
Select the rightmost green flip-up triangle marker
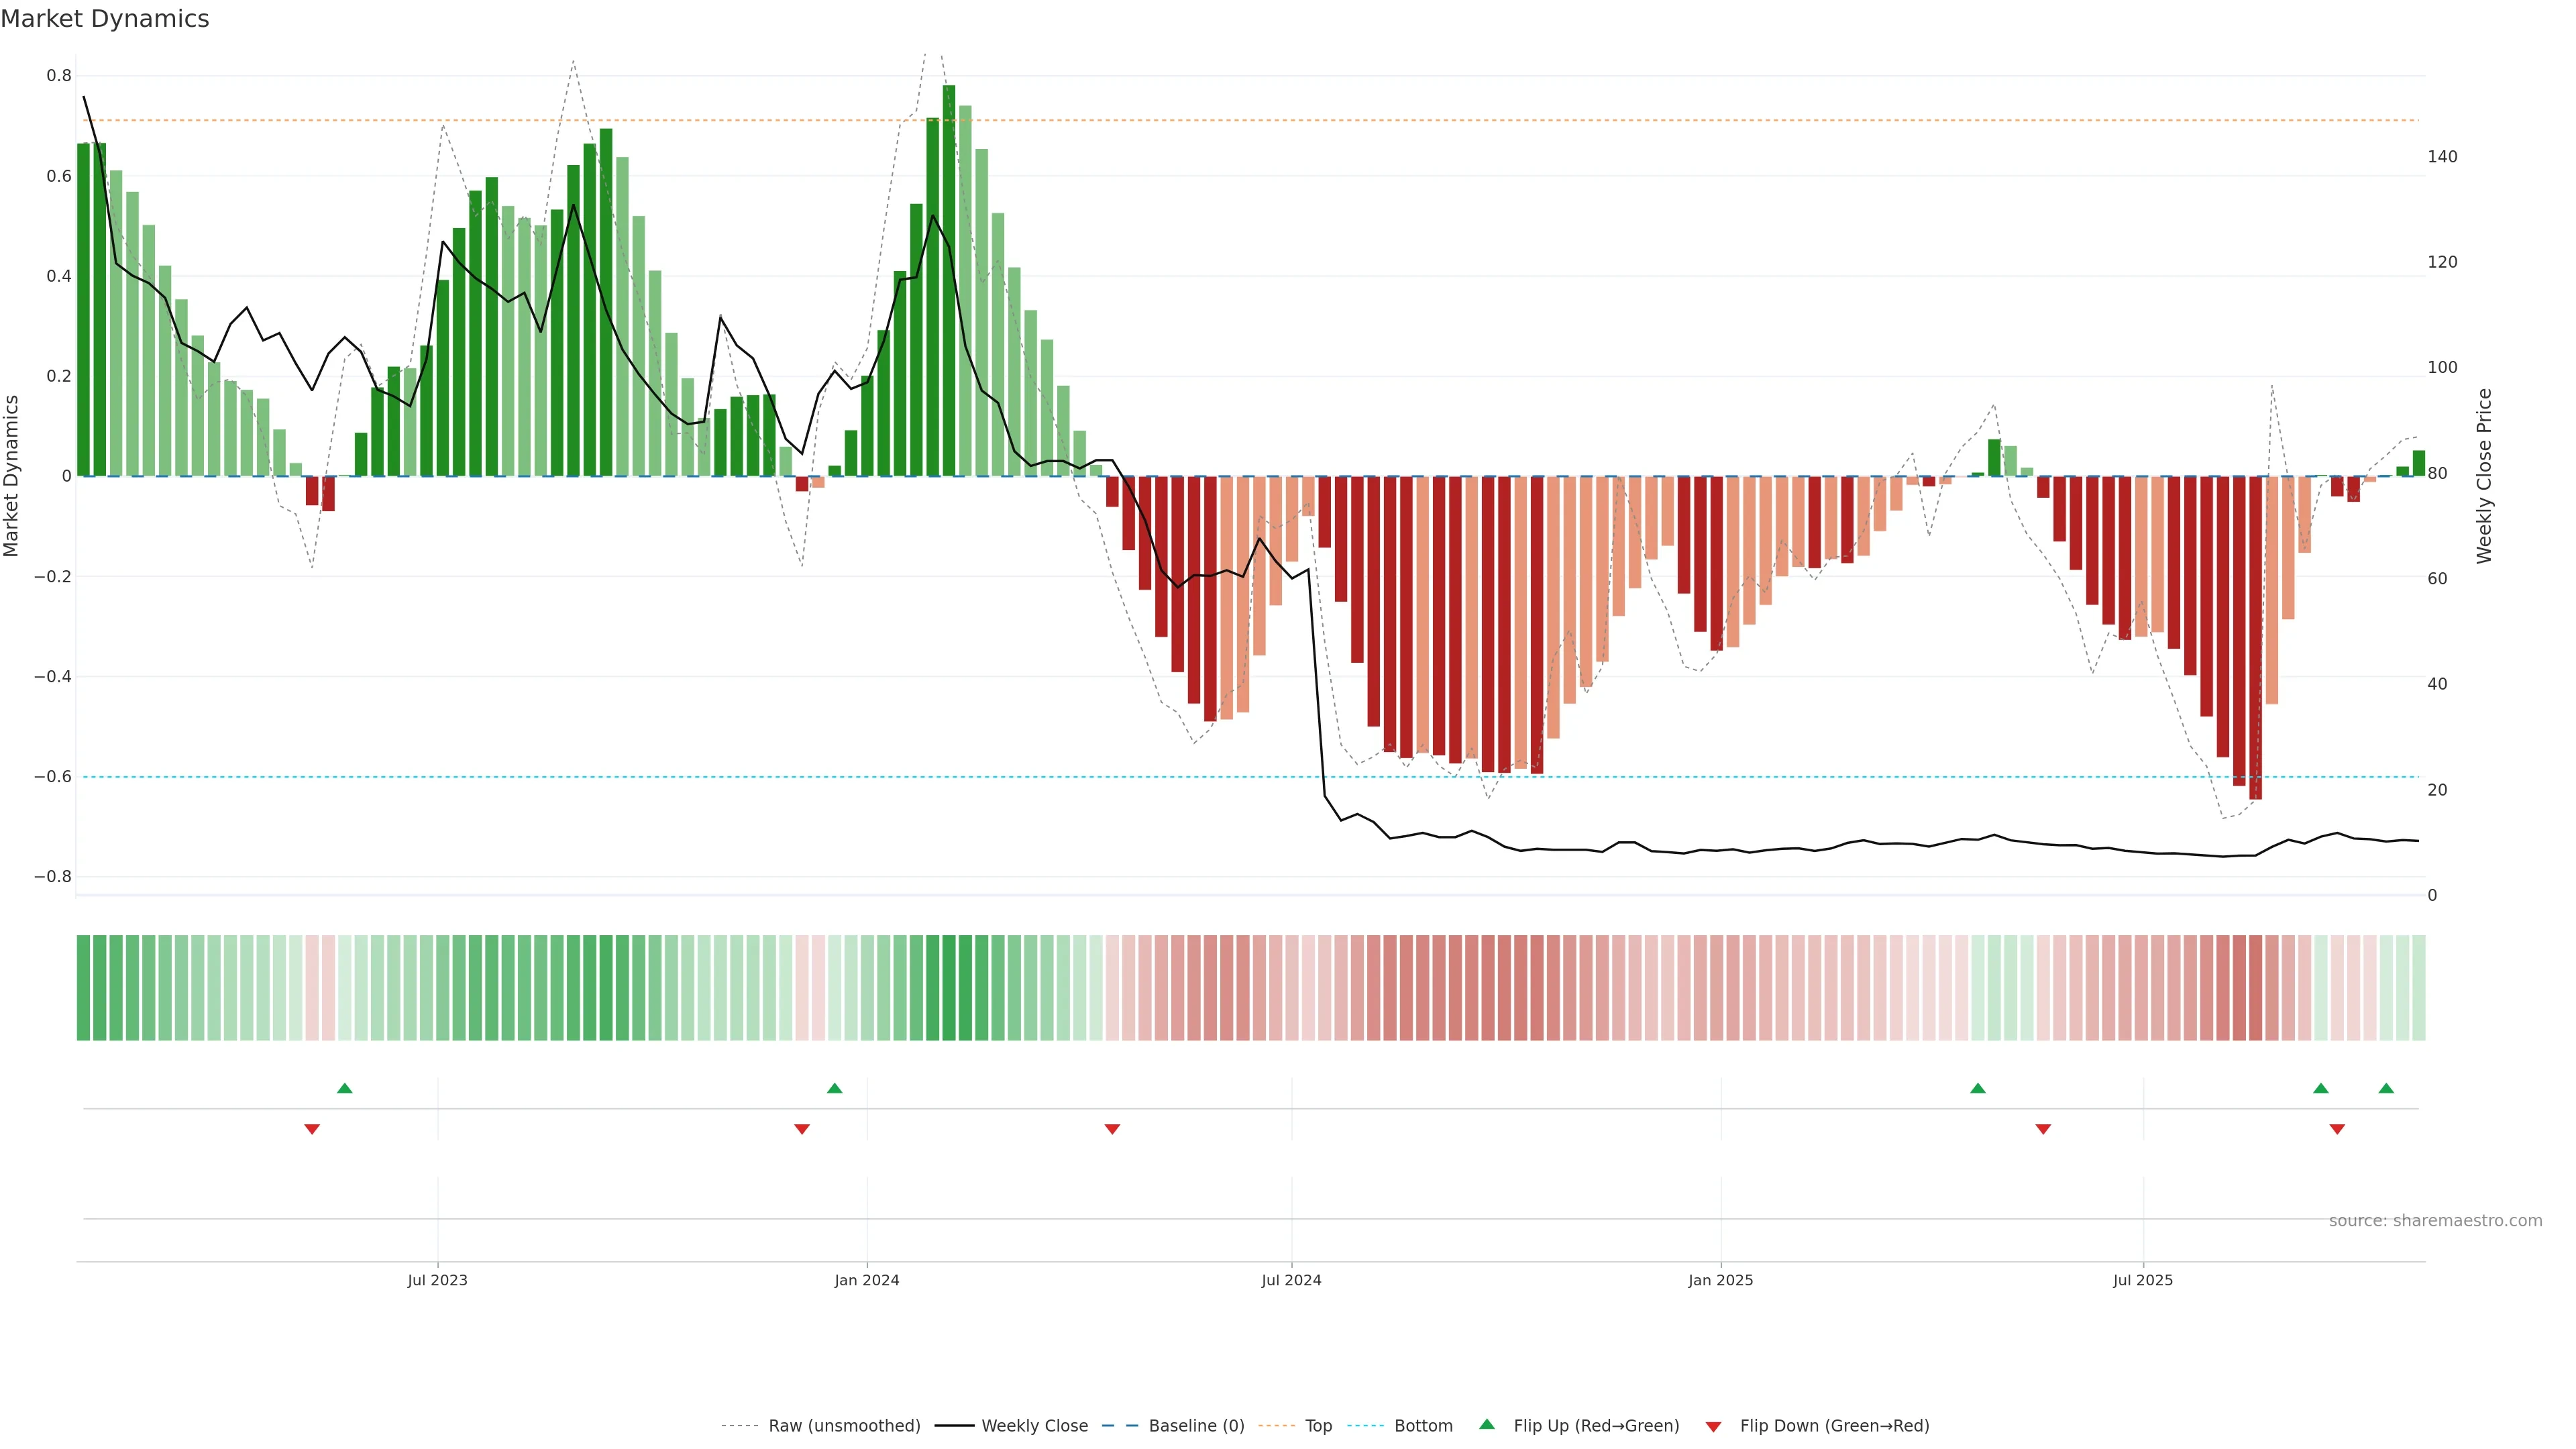(x=2386, y=1088)
